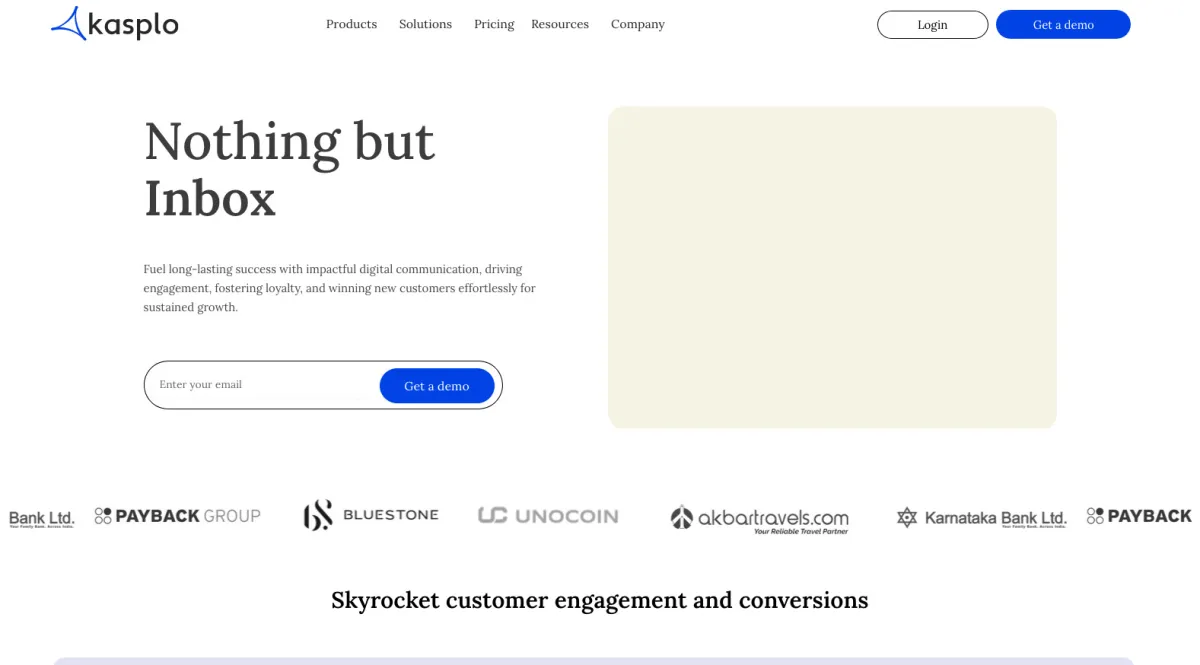Click the Nothing but Inbox headline
The image size is (1200, 665).
(290, 168)
